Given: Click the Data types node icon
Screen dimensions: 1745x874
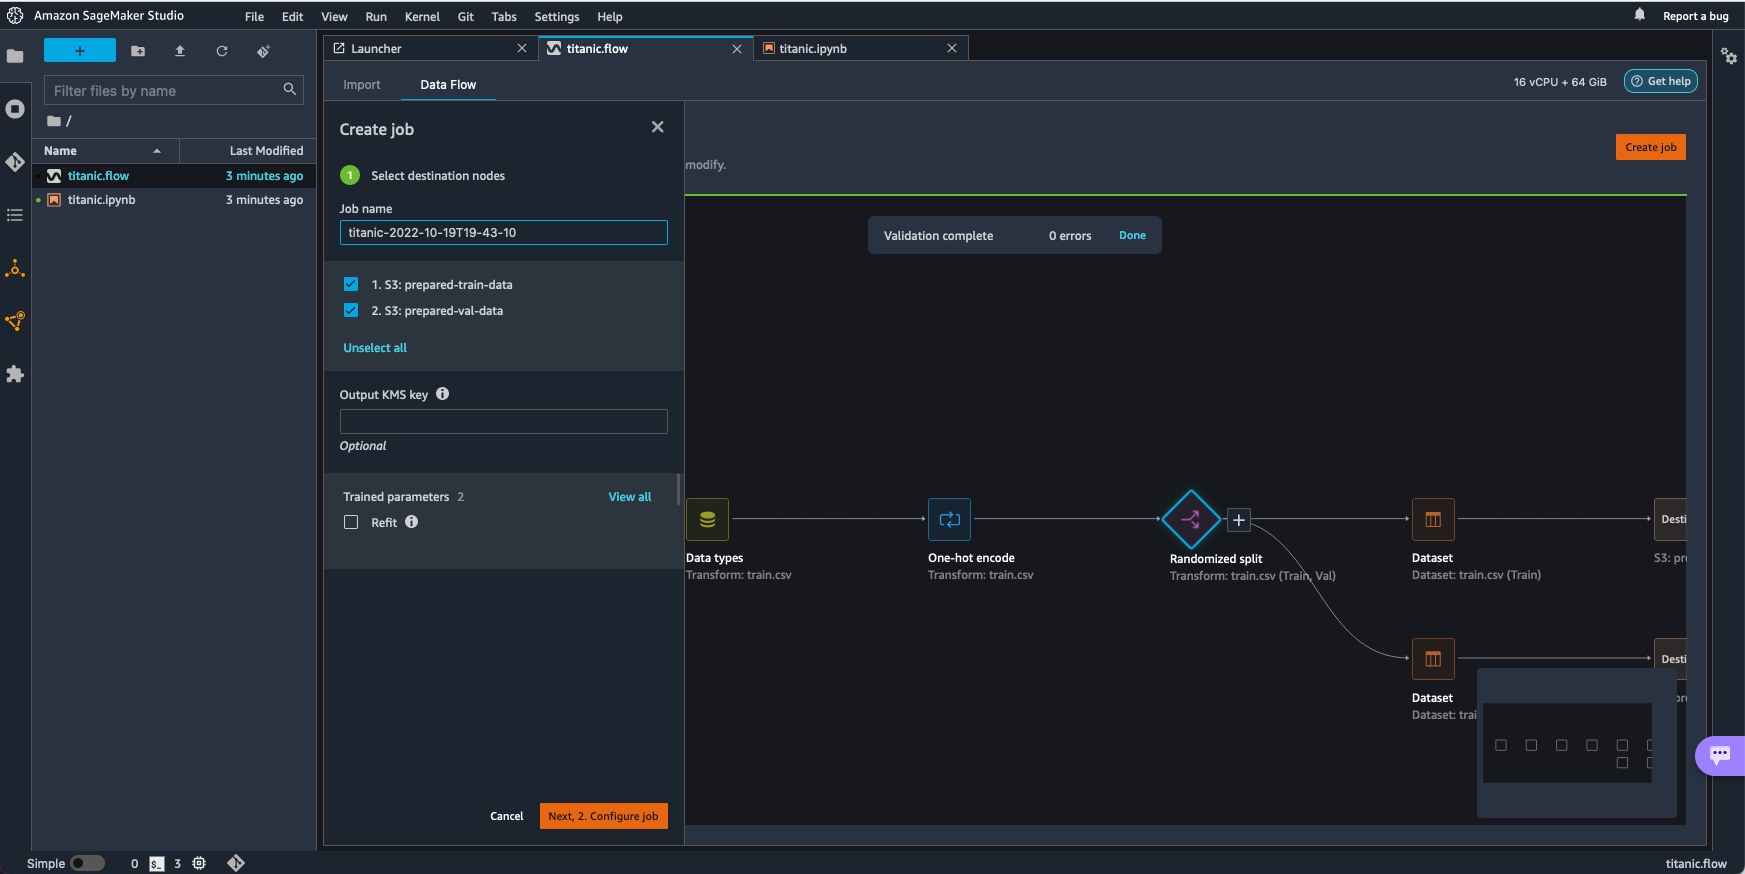Looking at the screenshot, I should [x=707, y=519].
